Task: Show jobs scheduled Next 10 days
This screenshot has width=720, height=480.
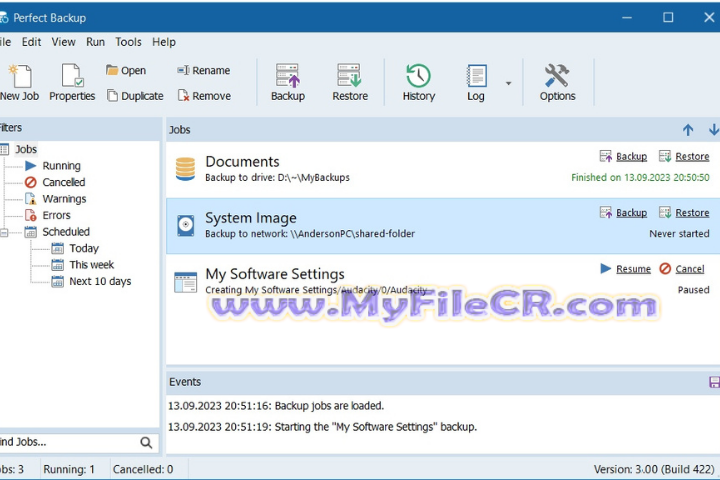Action: coord(100,282)
